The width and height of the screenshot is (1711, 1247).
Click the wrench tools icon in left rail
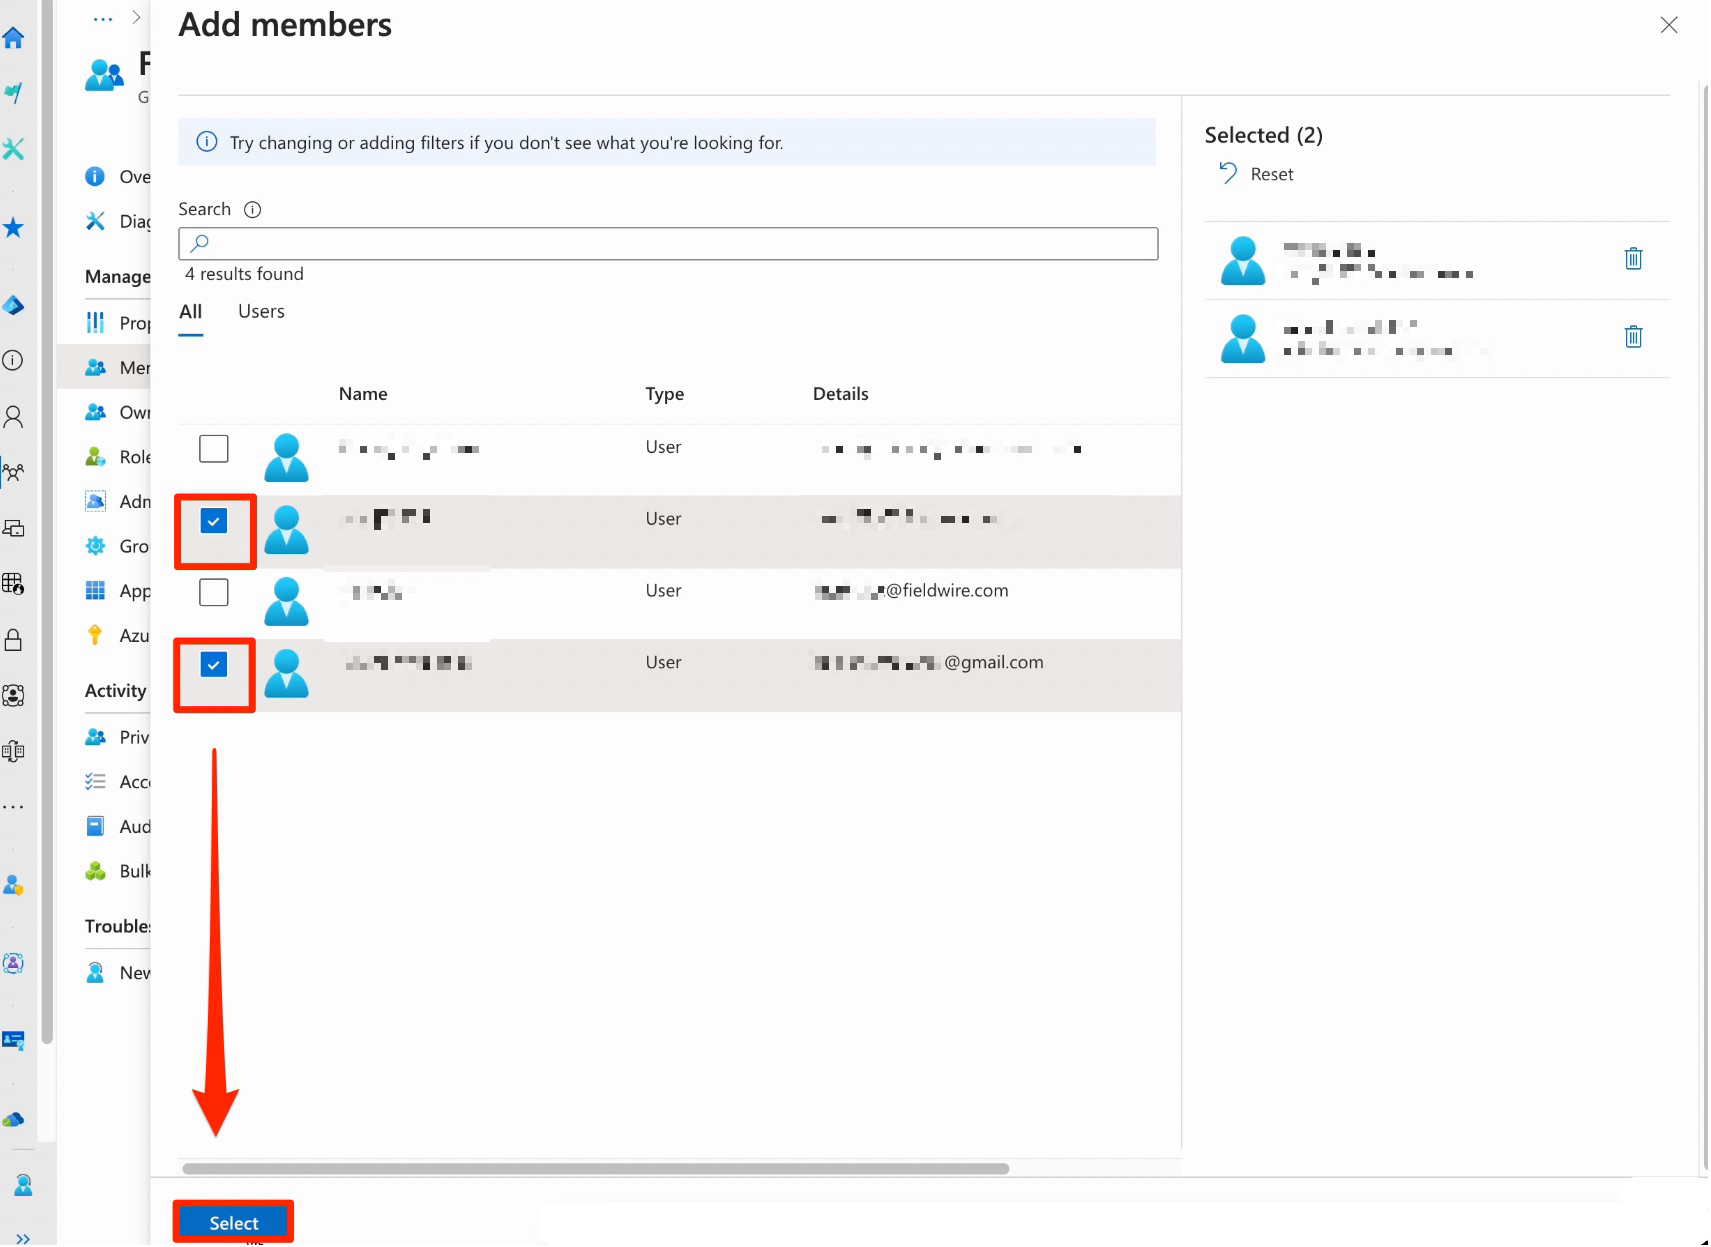point(13,149)
